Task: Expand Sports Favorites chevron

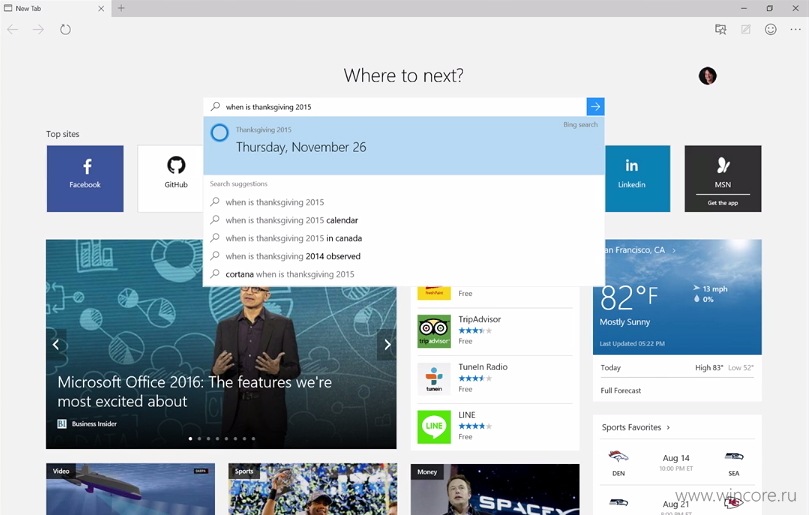Action: pos(668,427)
